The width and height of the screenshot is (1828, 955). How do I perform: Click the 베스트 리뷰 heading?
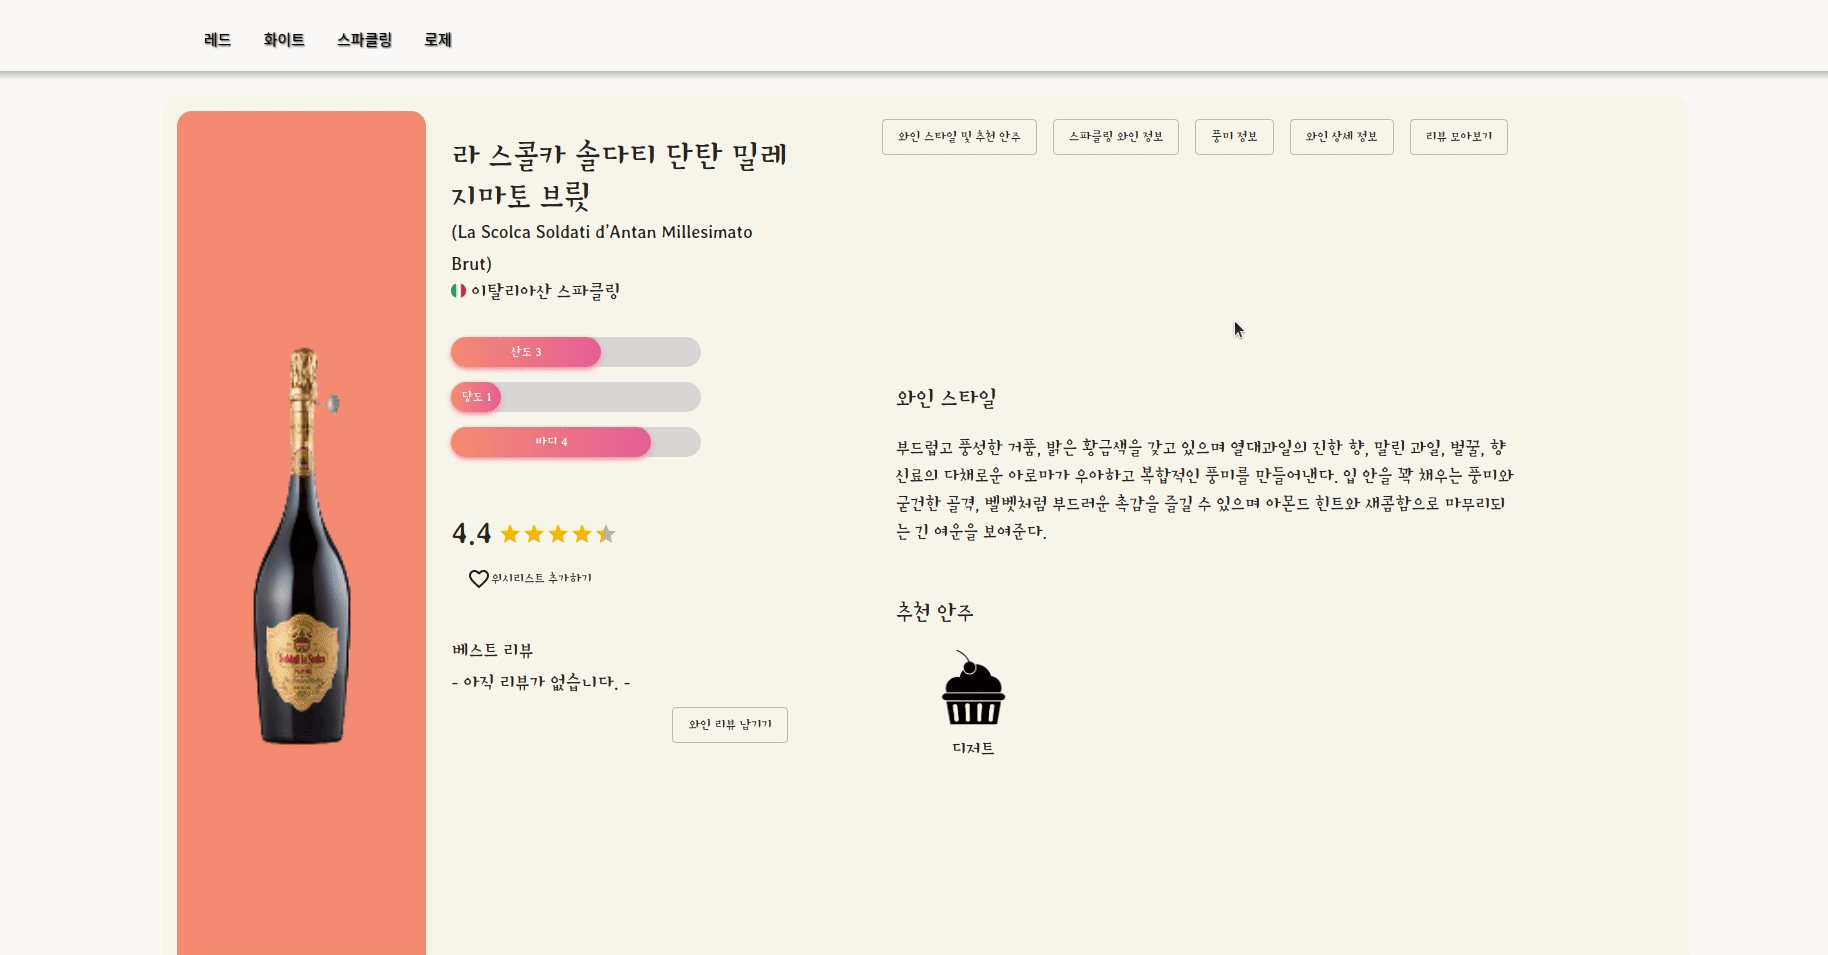click(492, 650)
